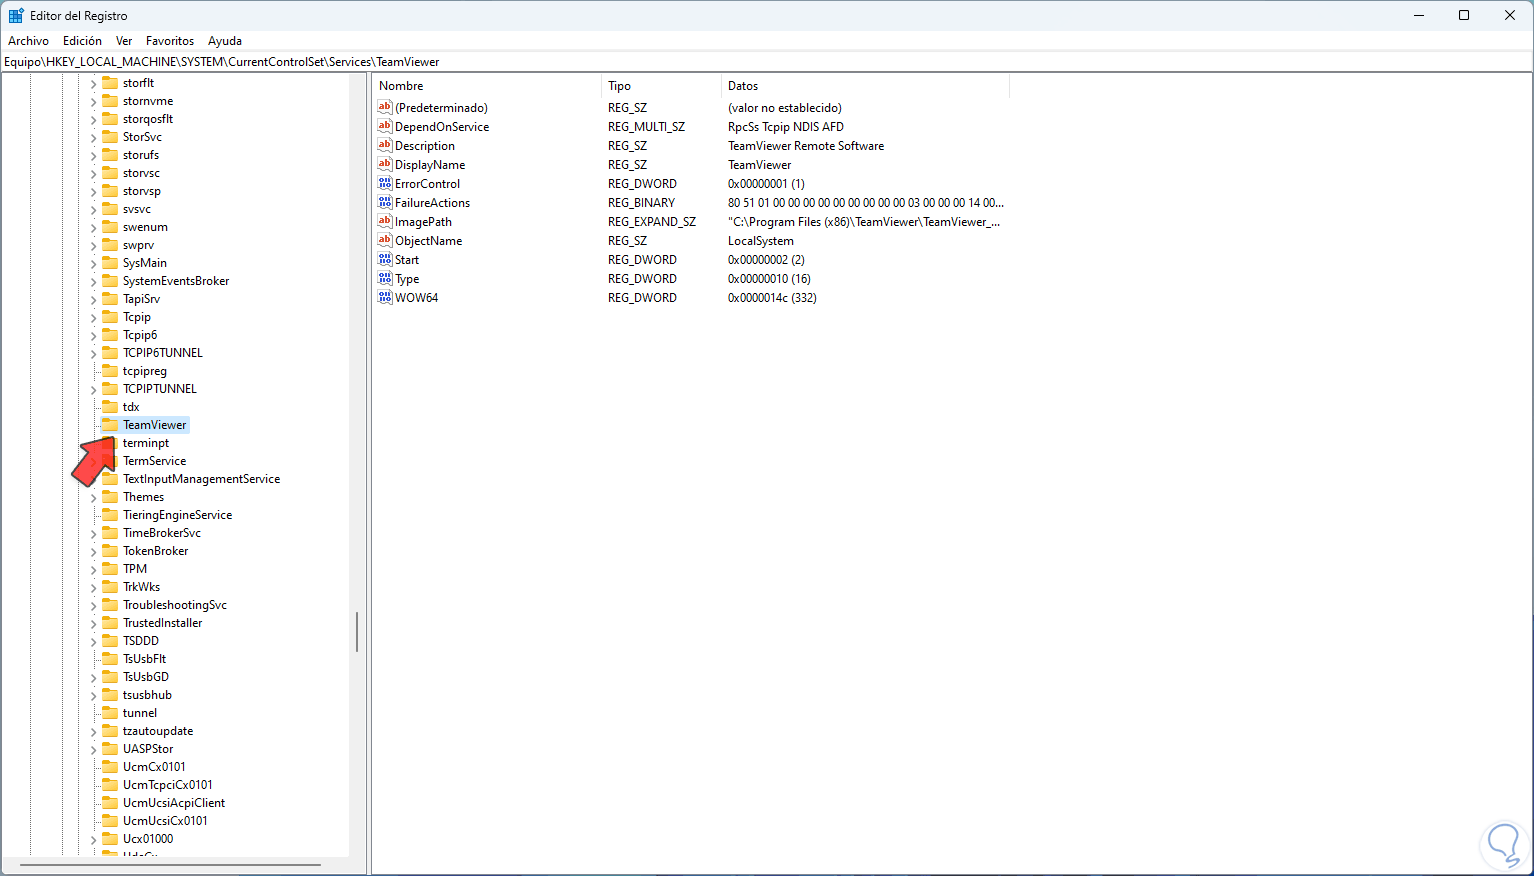The height and width of the screenshot is (876, 1534).
Task: Click the folder icon beside tcpipreg
Action: tap(110, 371)
